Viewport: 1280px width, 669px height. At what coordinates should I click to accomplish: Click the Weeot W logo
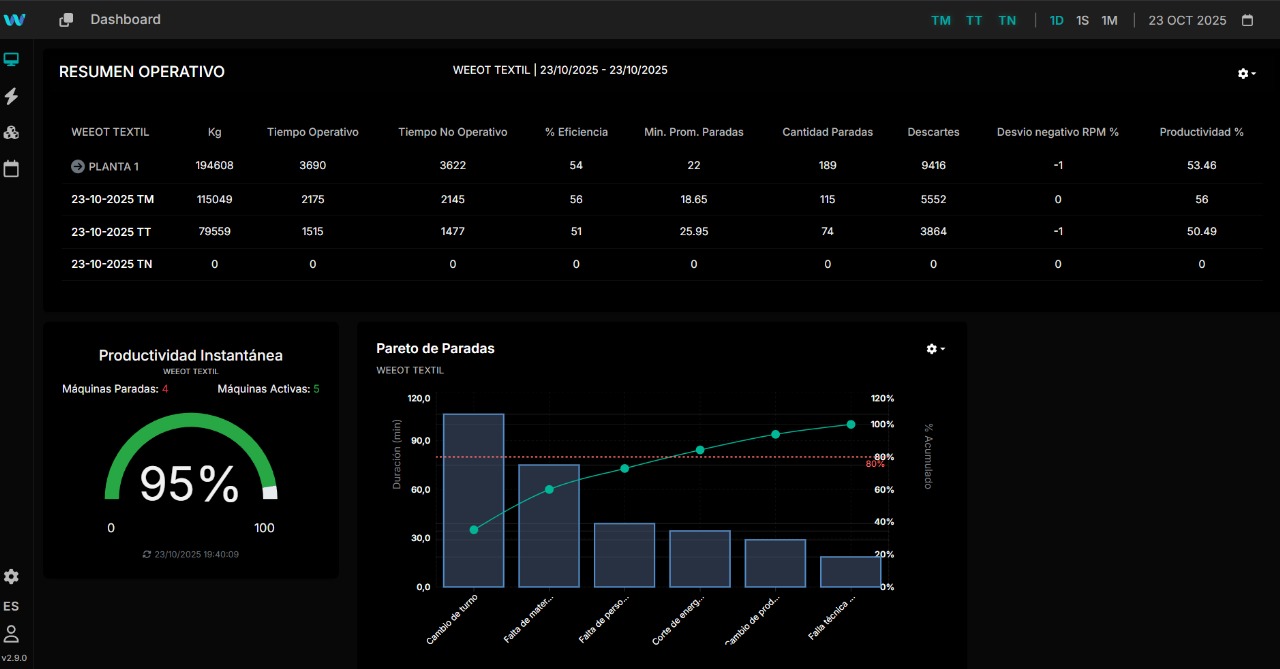15,19
